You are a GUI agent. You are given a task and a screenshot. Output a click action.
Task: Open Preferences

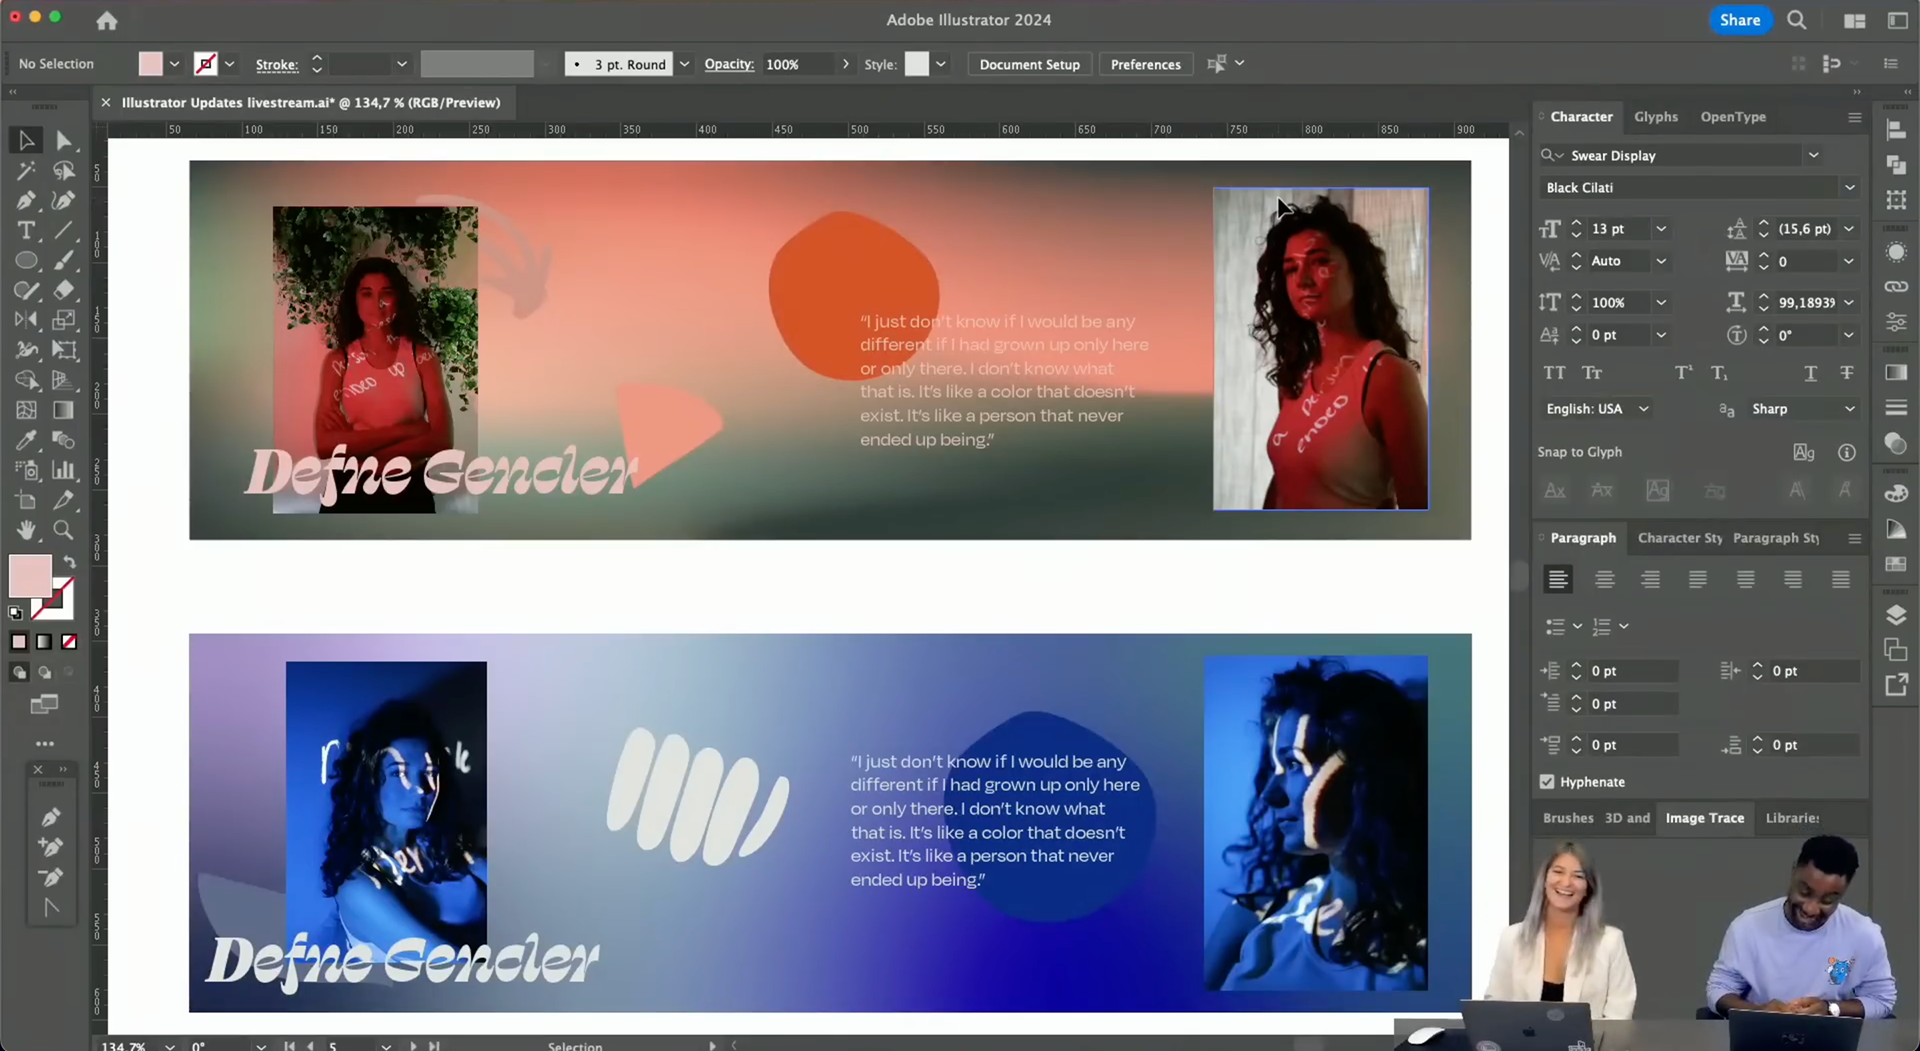click(1145, 64)
